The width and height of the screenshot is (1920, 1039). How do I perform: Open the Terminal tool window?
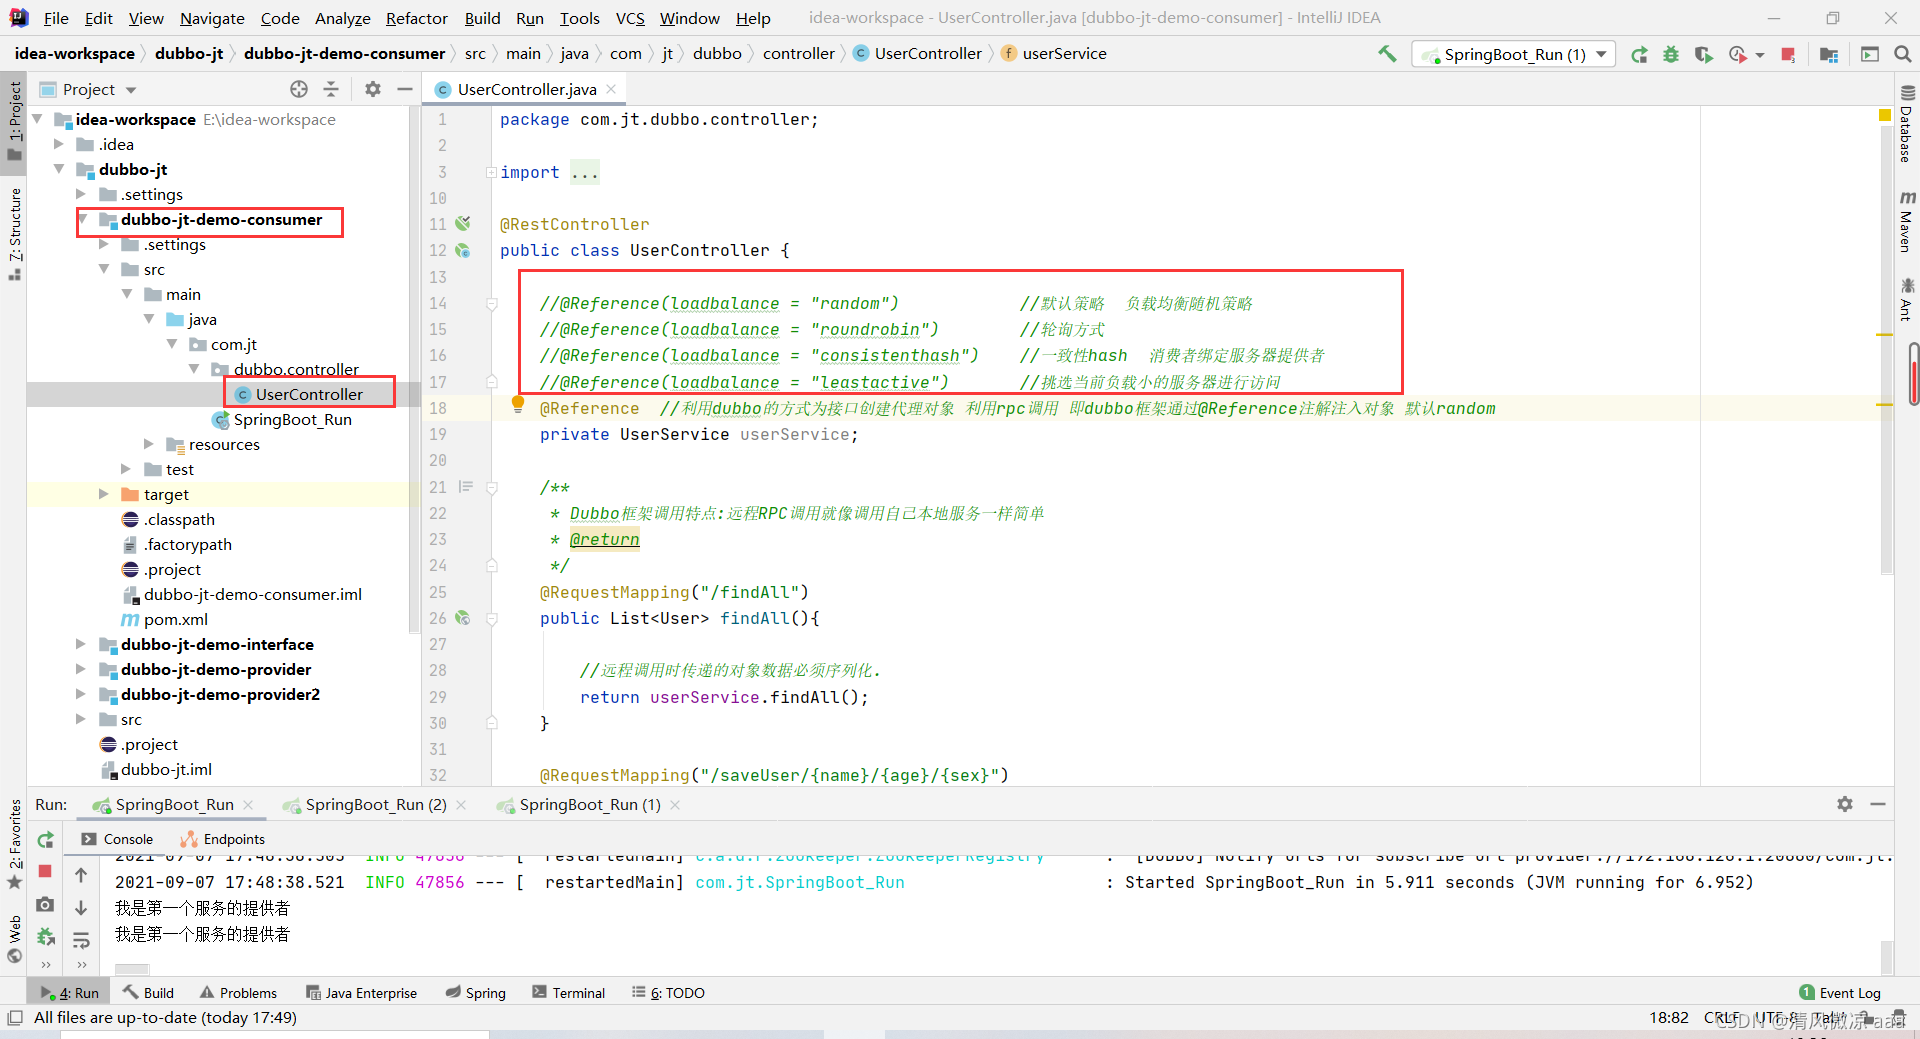point(568,993)
